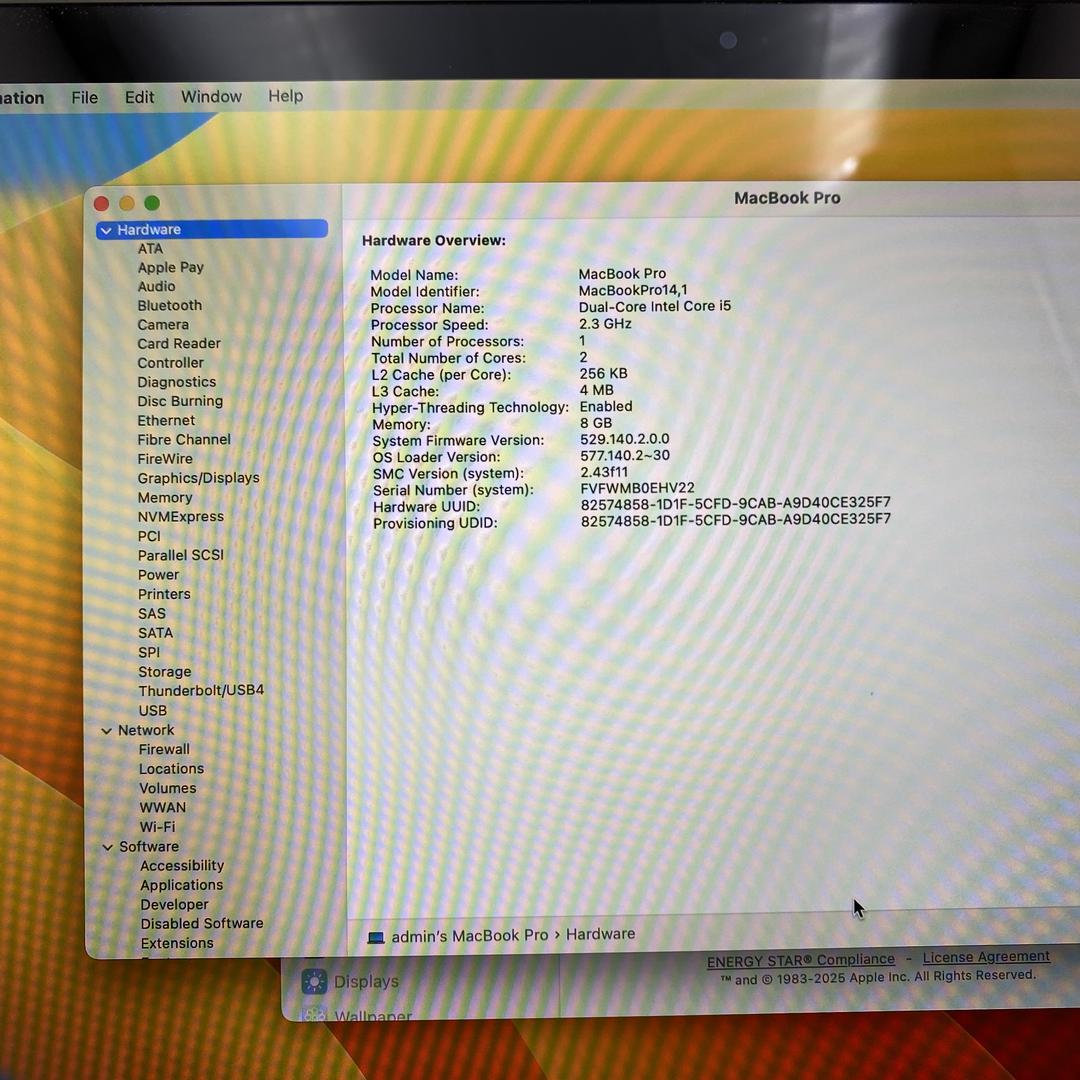Open the Edit menu

[139, 97]
